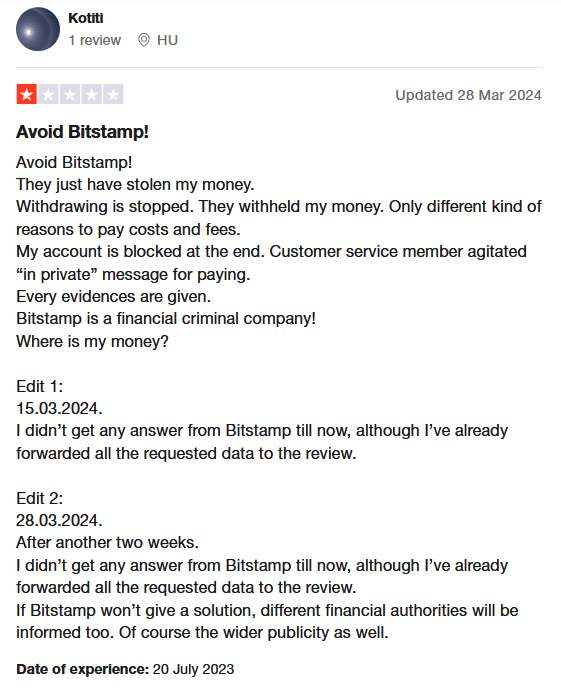Screen dimensions: 561x692
Task: Open the "Updated 28 Mar 2024" date
Action: (468, 95)
